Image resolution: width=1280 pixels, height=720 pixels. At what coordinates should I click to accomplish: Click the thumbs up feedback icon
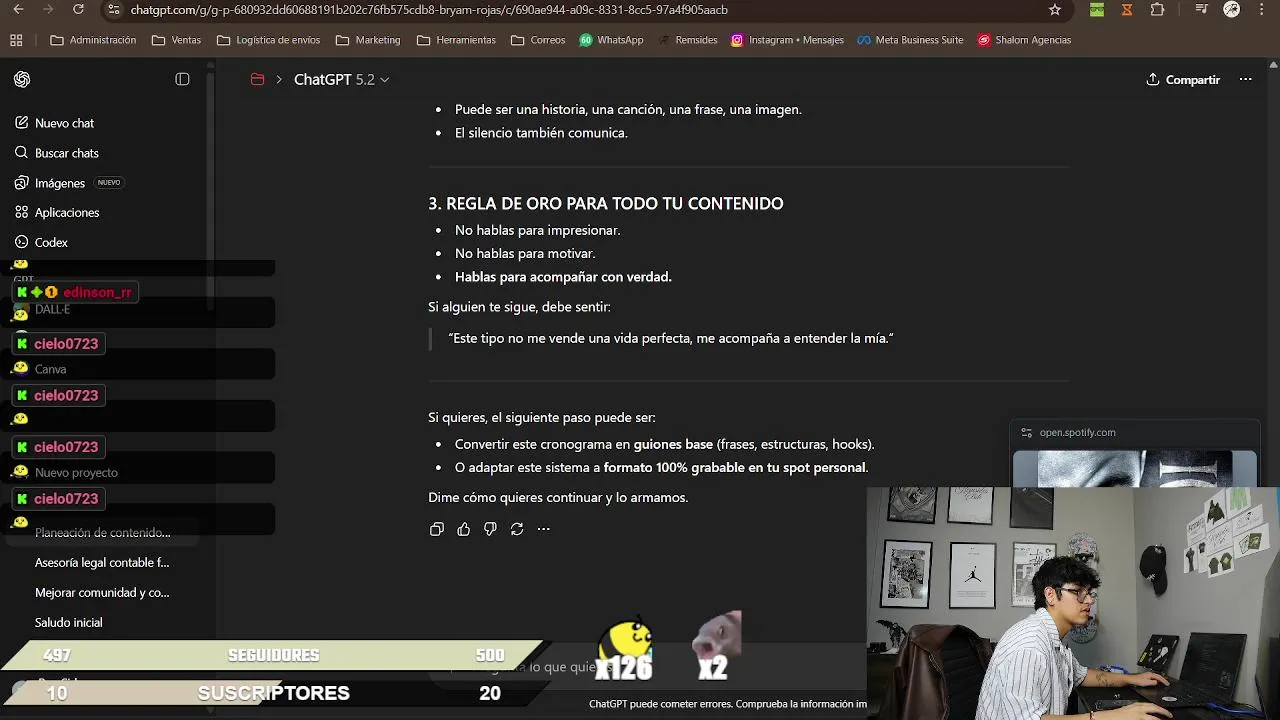(463, 529)
